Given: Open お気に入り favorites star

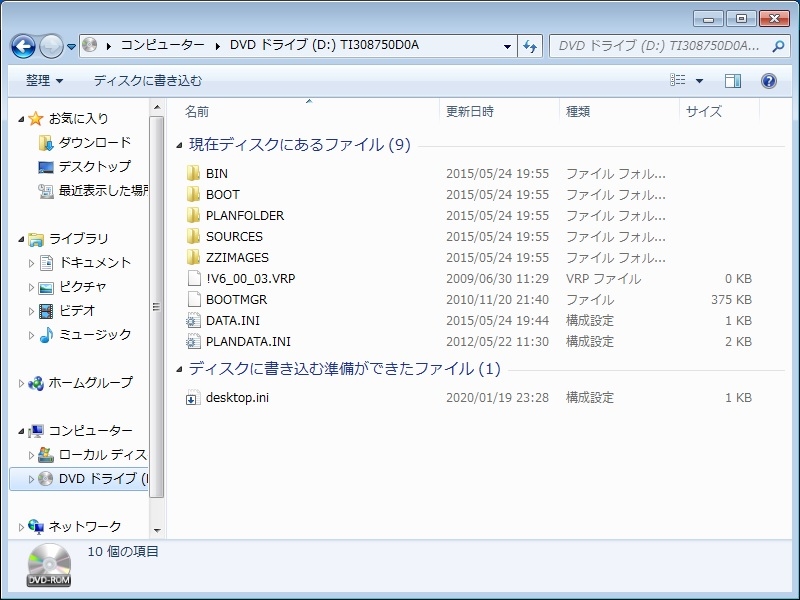Looking at the screenshot, I should pyautogui.click(x=36, y=118).
